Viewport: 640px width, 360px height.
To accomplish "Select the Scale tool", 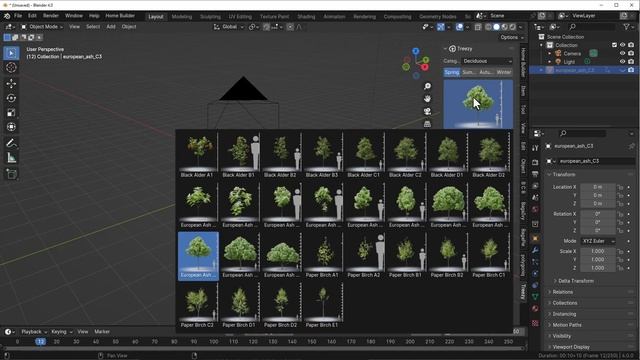I will [11, 113].
